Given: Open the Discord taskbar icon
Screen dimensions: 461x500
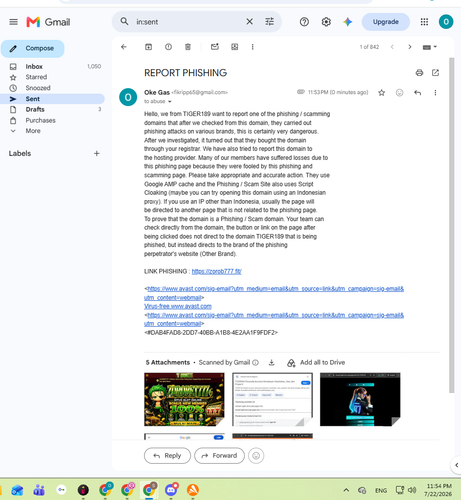Looking at the screenshot, I should (x=171, y=490).
